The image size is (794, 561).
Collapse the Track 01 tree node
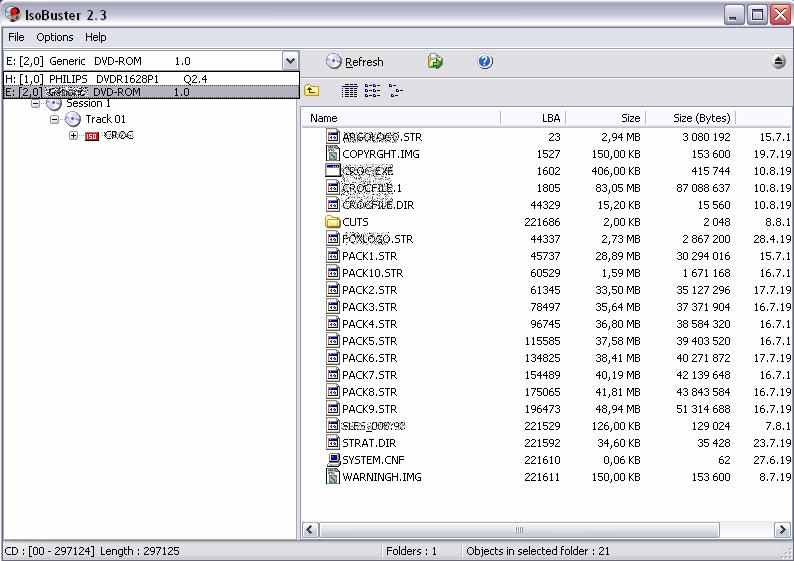click(55, 120)
